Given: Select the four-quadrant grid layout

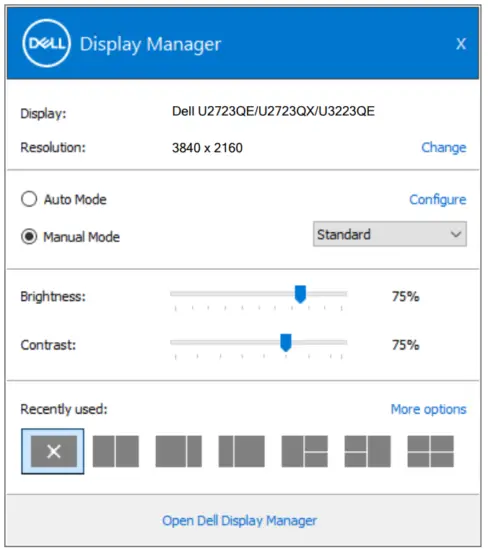Looking at the screenshot, I should tap(430, 451).
